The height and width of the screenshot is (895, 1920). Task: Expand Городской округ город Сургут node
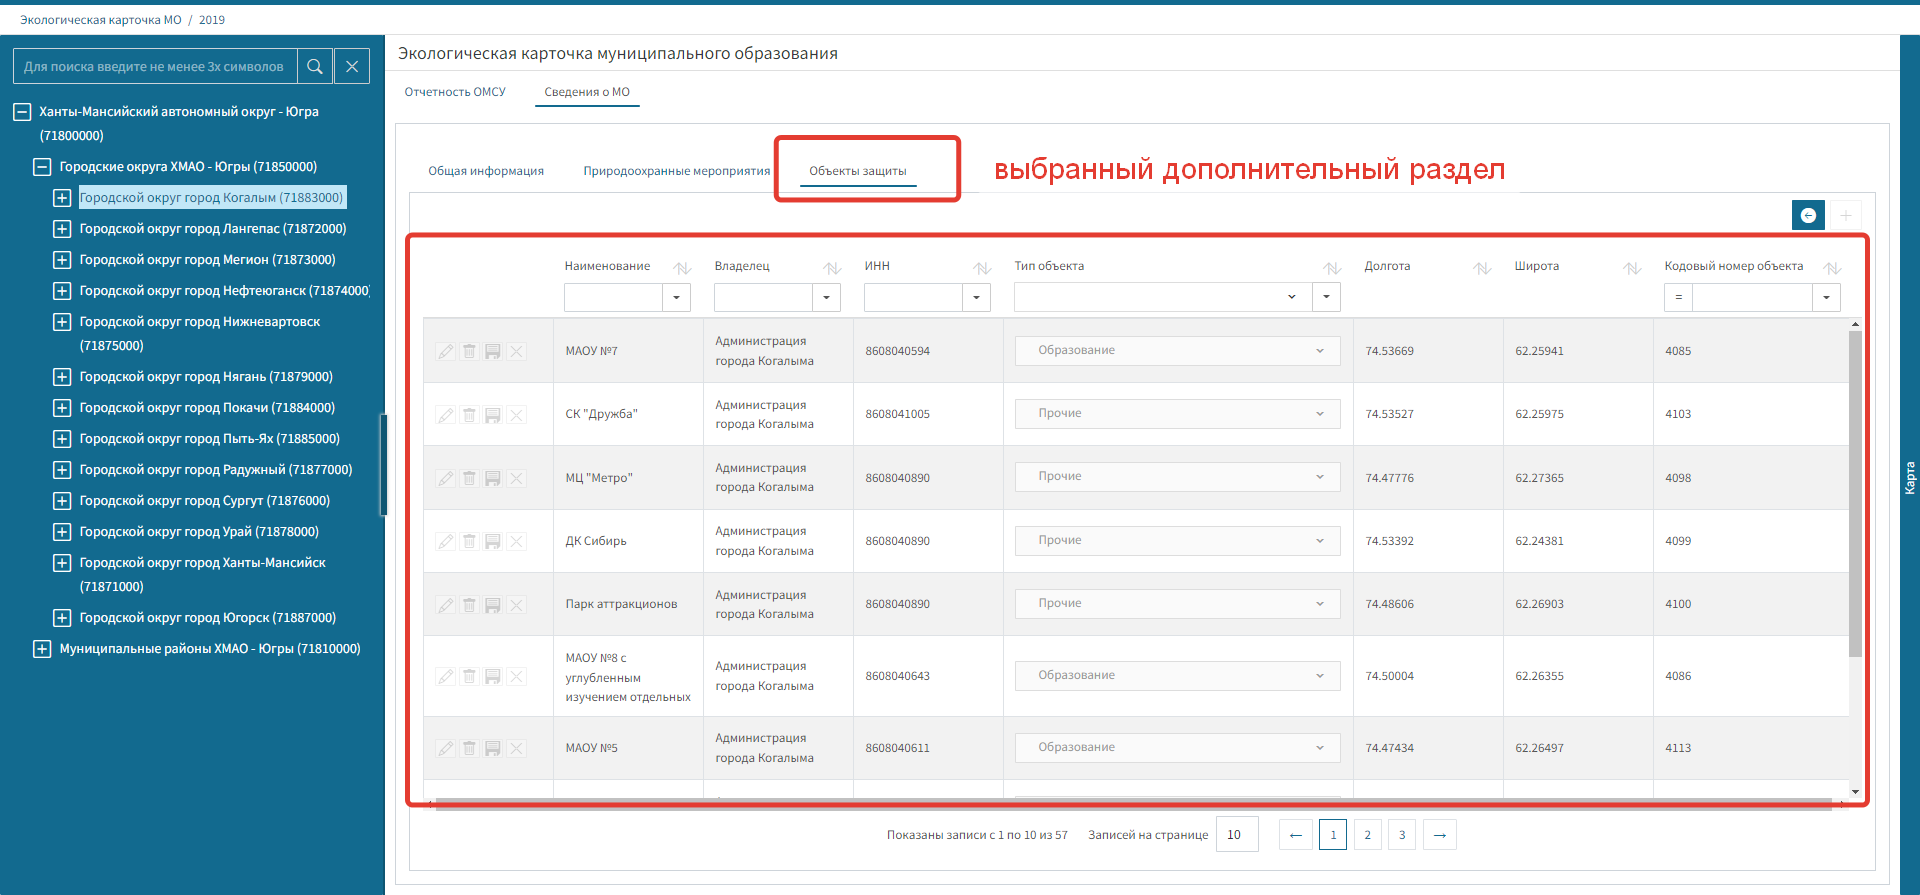point(62,501)
